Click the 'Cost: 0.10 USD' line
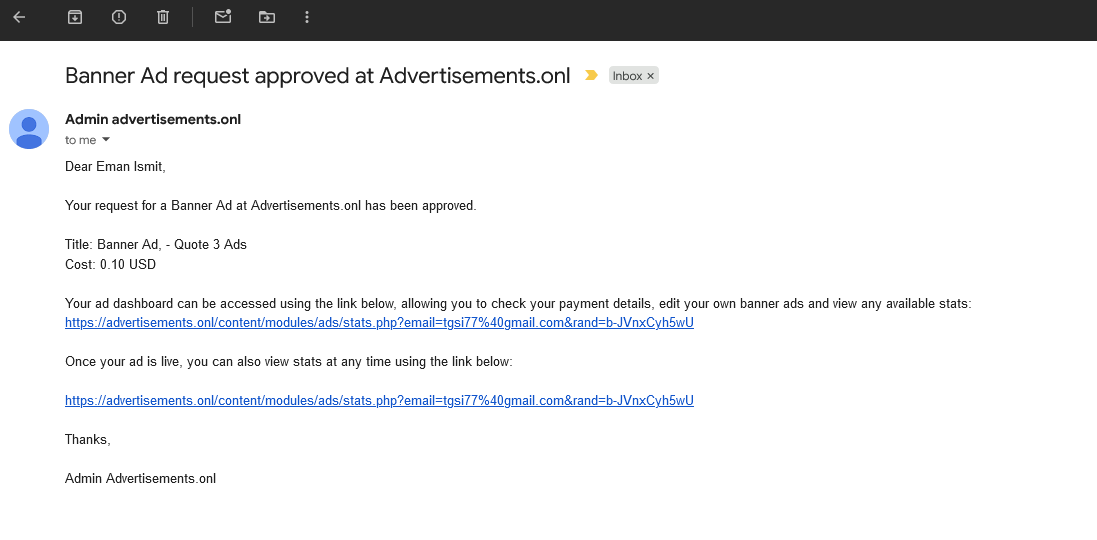 coord(110,265)
